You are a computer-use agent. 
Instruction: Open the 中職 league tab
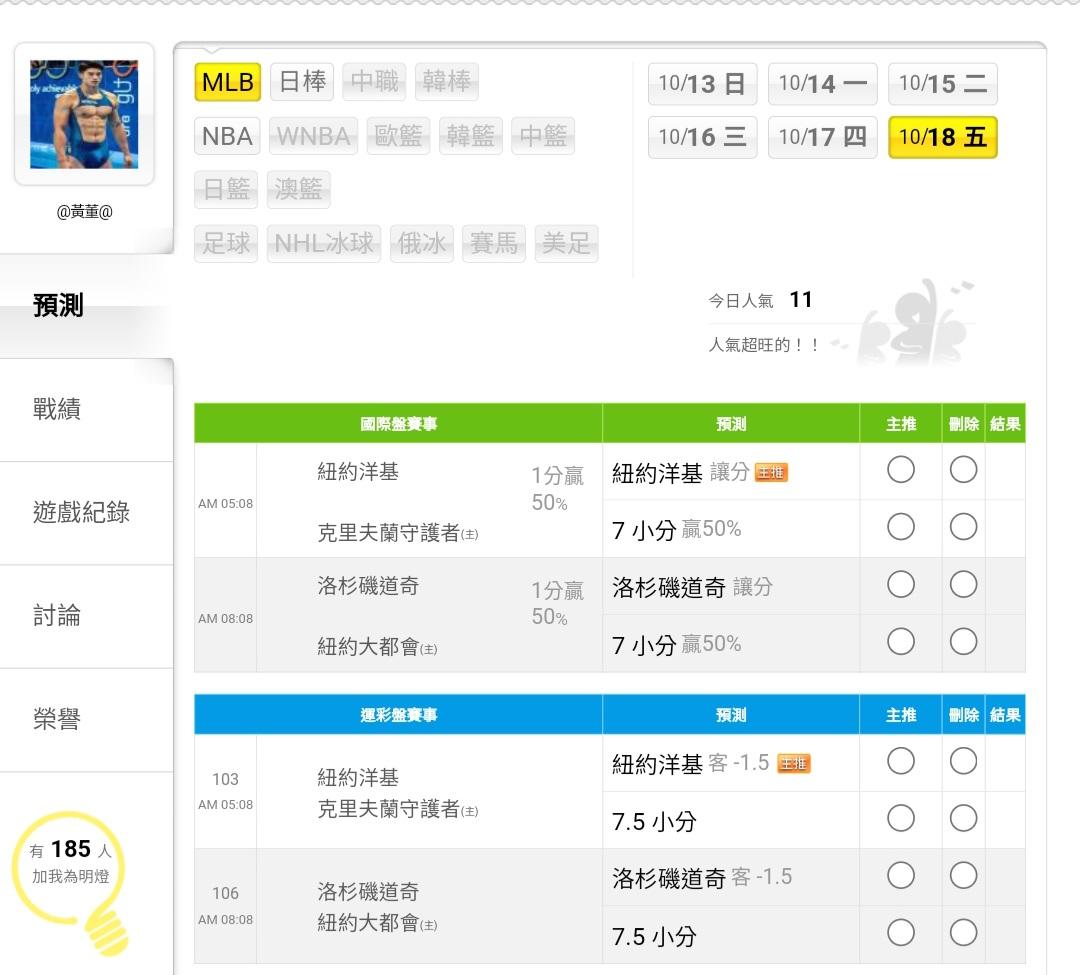(x=375, y=82)
